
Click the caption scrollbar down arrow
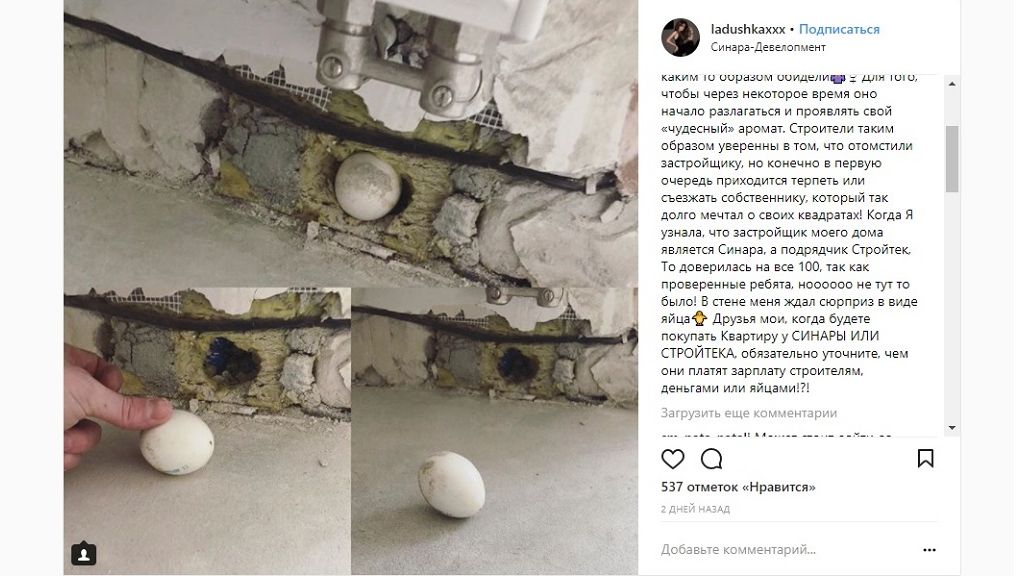point(952,428)
